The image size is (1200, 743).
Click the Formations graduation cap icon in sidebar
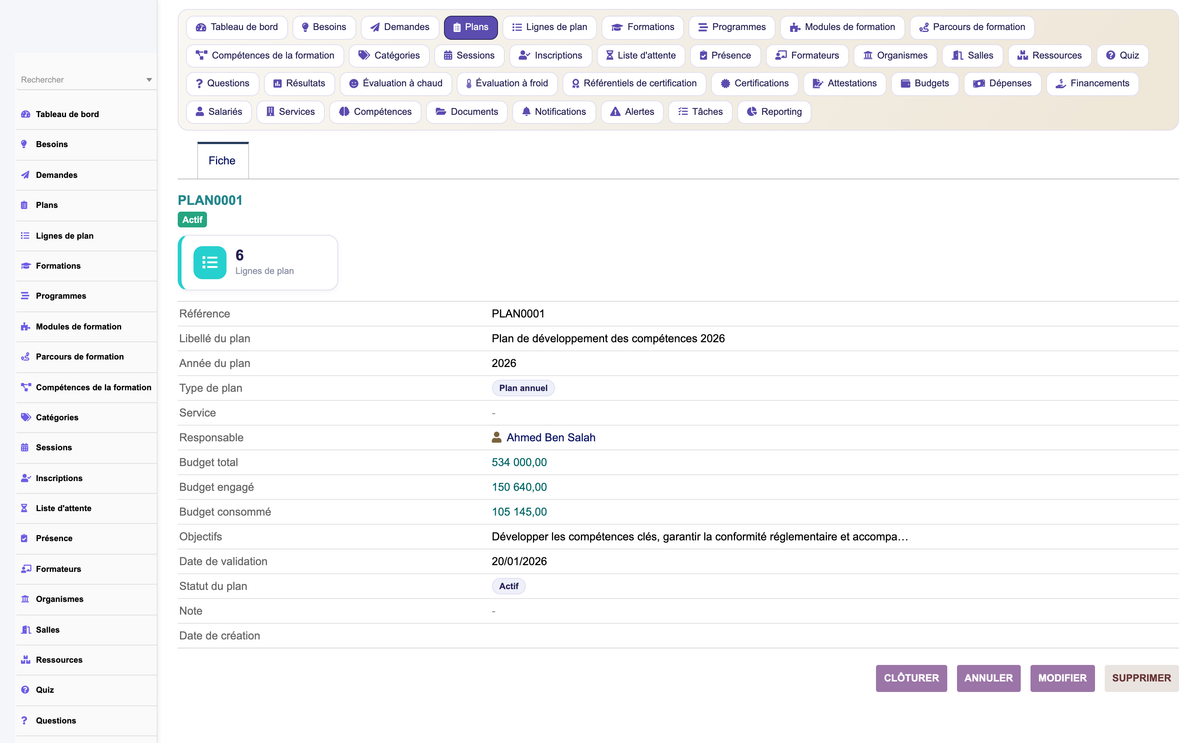click(25, 266)
